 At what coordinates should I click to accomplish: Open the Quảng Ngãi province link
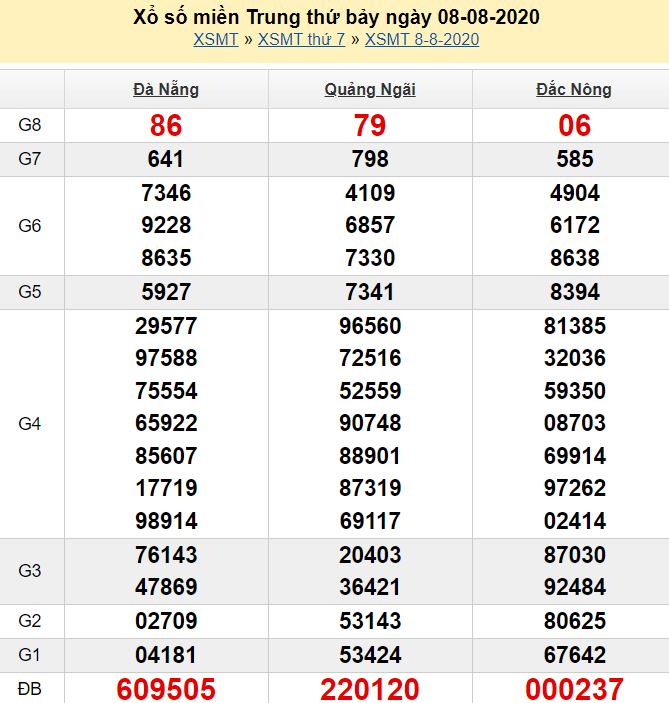(370, 90)
